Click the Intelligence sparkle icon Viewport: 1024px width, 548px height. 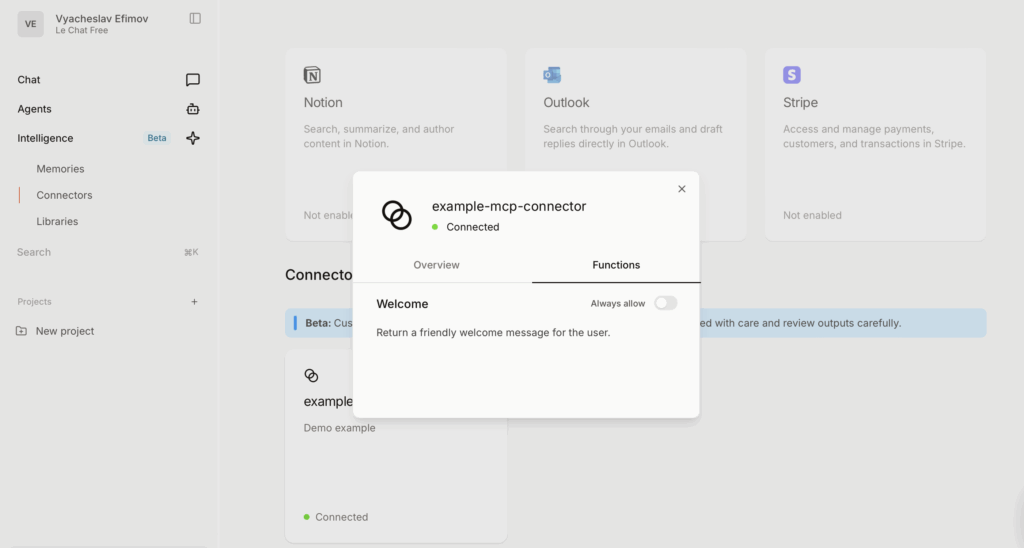[x=193, y=138]
